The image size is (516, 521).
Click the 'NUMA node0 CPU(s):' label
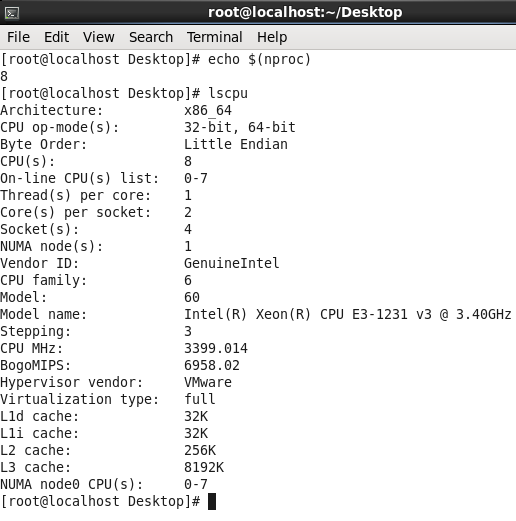coord(71,484)
